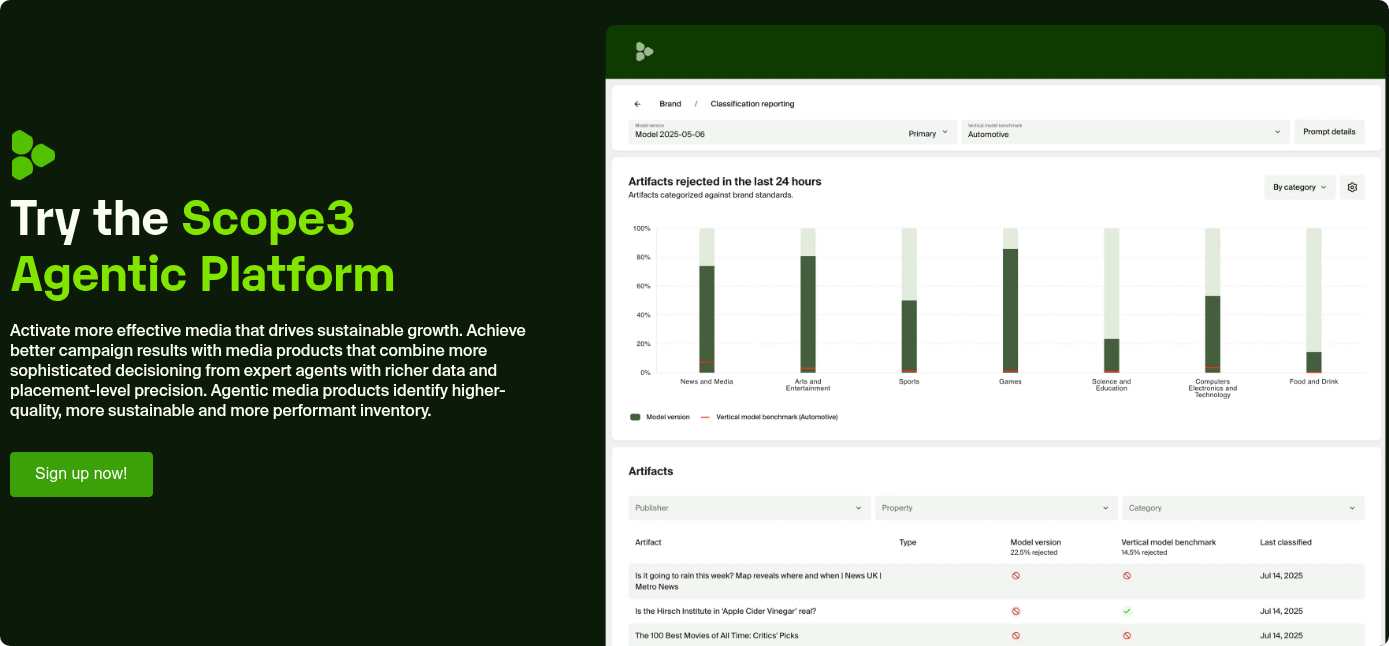Open the Property filter dropdown
The height and width of the screenshot is (646, 1389).
996,508
